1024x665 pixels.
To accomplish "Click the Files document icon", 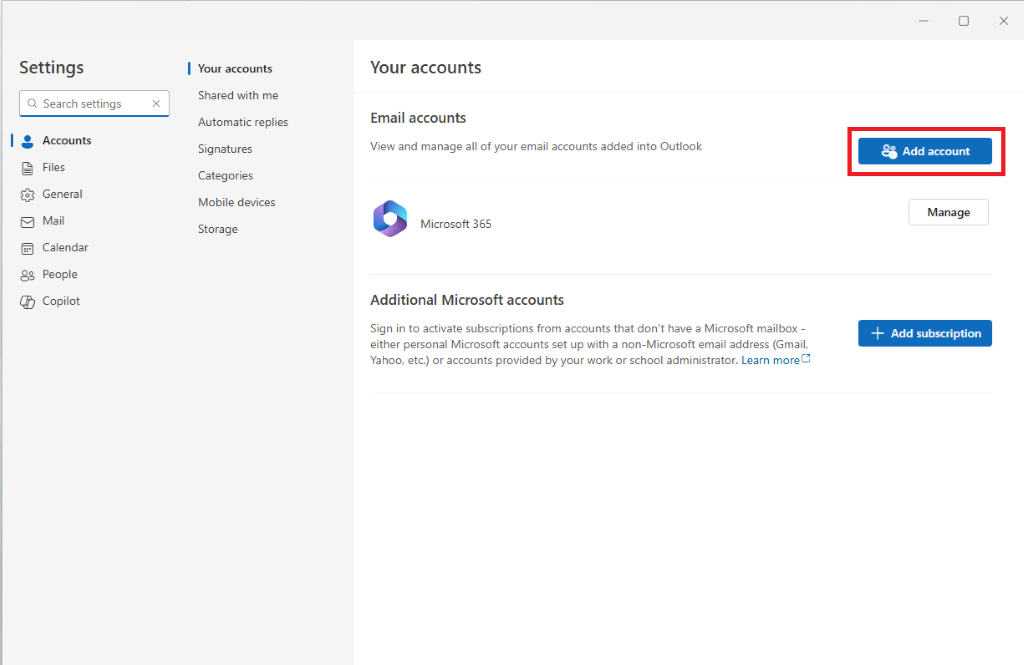I will [27, 168].
